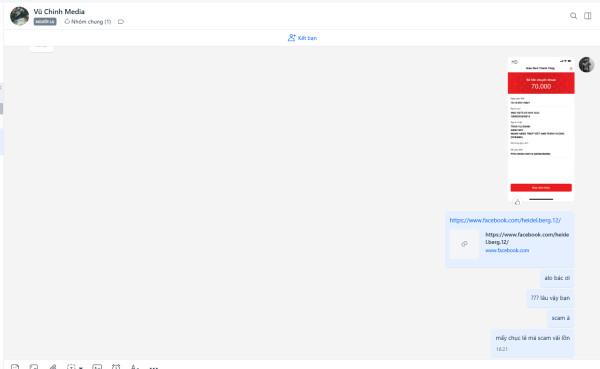Open www.facebook.com domain link in preview
The height and width of the screenshot is (369, 600).
(507, 250)
